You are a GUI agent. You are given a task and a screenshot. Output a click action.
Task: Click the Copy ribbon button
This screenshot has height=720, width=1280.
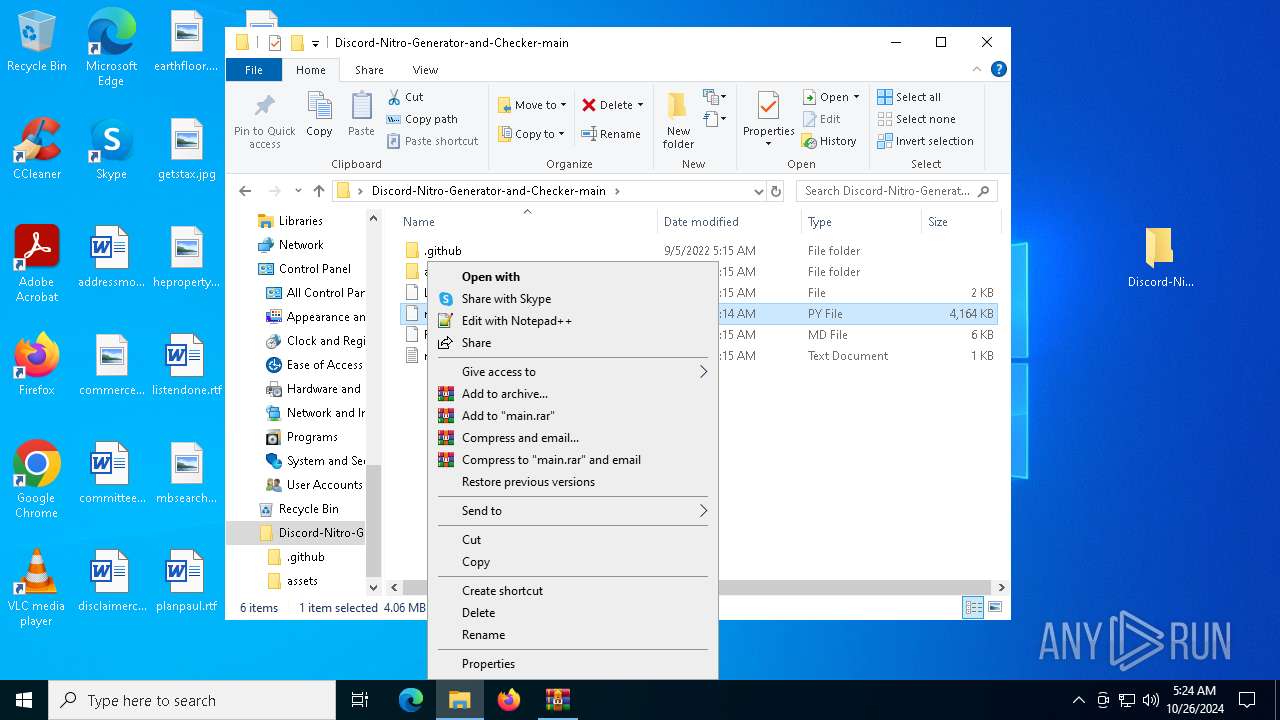click(319, 115)
